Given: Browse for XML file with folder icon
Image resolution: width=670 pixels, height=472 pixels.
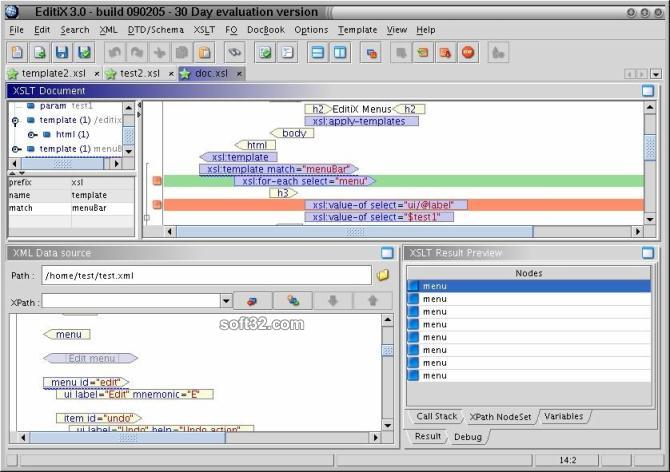Looking at the screenshot, I should pyautogui.click(x=383, y=275).
